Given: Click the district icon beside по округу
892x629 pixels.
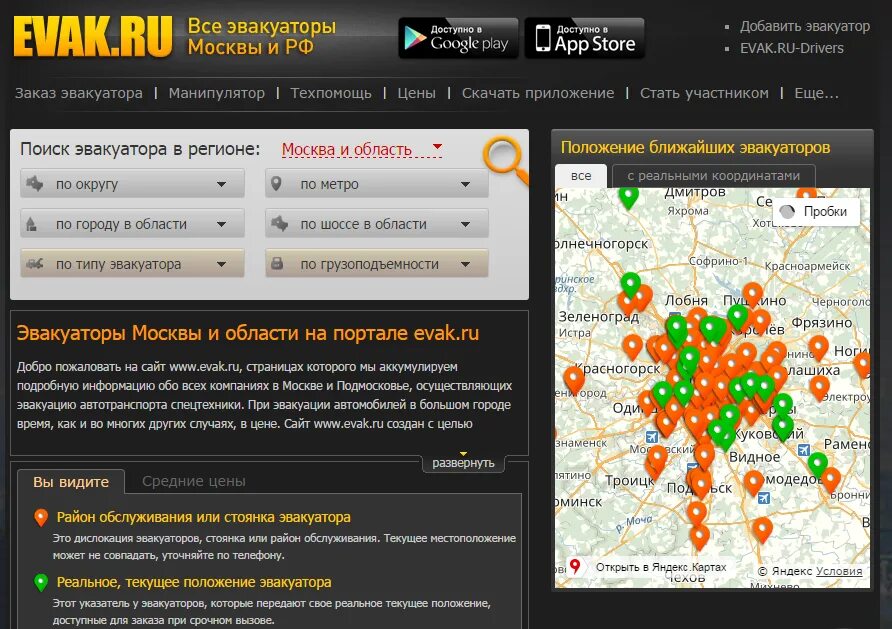Looking at the screenshot, I should click(35, 184).
